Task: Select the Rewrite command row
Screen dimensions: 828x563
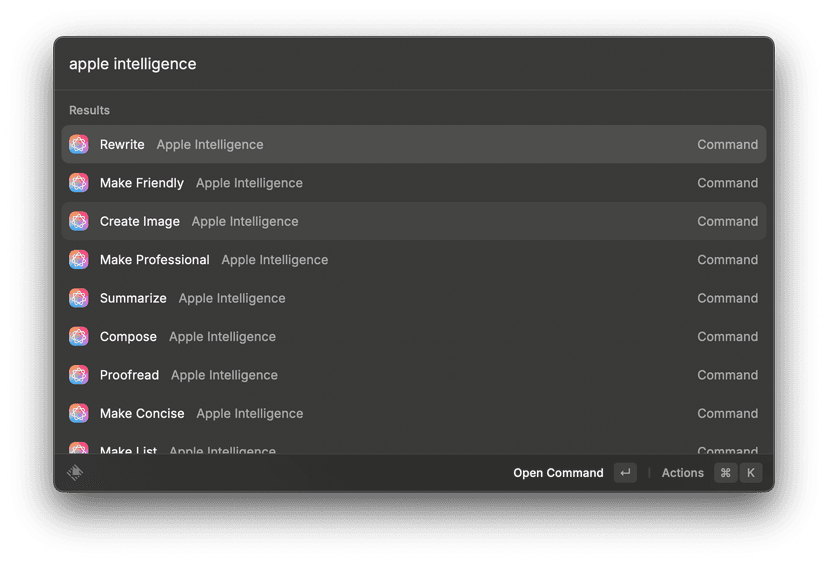Action: pyautogui.click(x=414, y=144)
